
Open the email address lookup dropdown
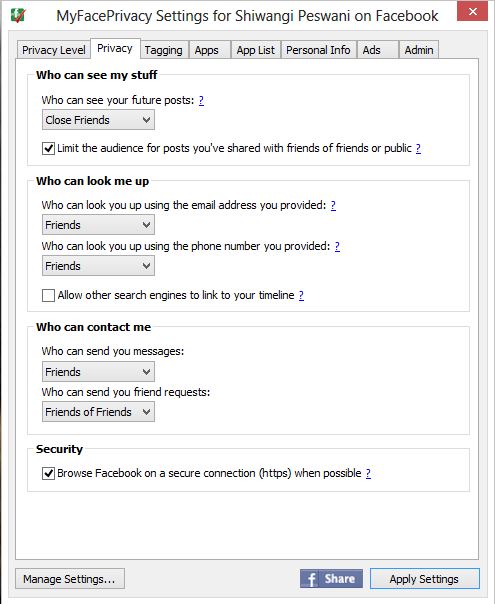[x=98, y=225]
